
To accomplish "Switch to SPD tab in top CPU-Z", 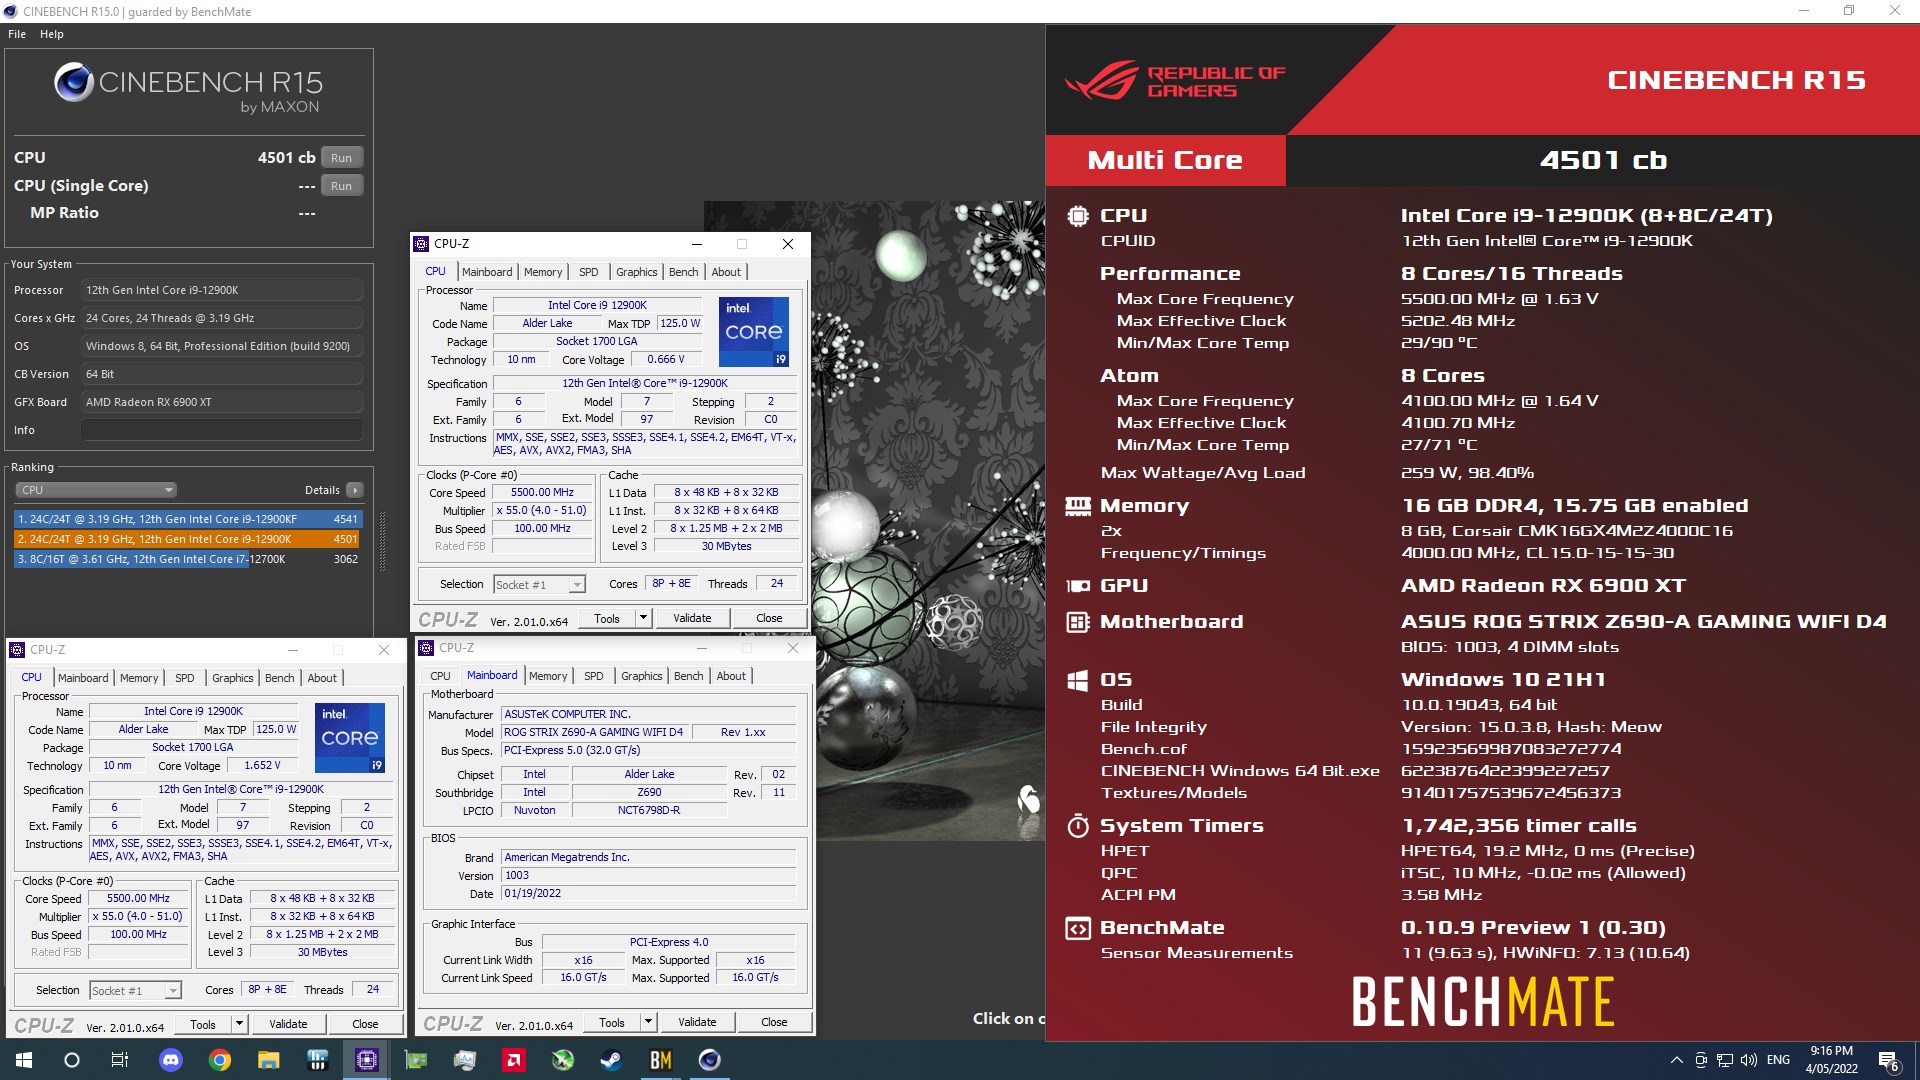I will point(589,272).
